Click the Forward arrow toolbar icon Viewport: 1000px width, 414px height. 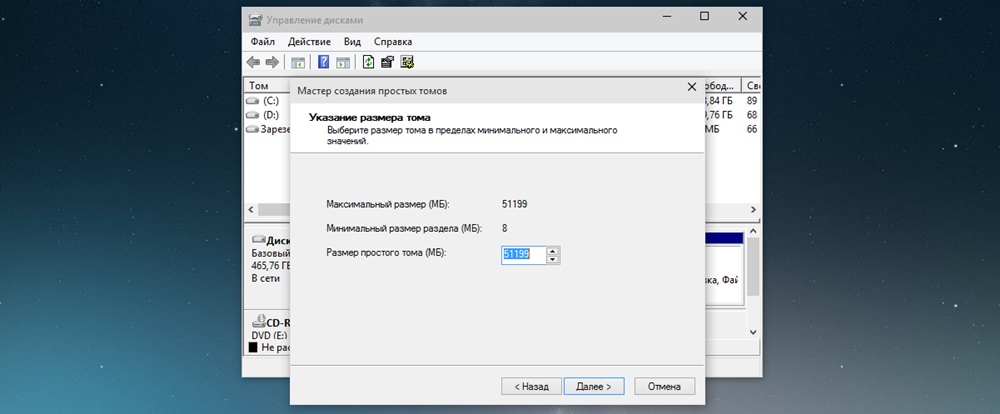tap(273, 62)
